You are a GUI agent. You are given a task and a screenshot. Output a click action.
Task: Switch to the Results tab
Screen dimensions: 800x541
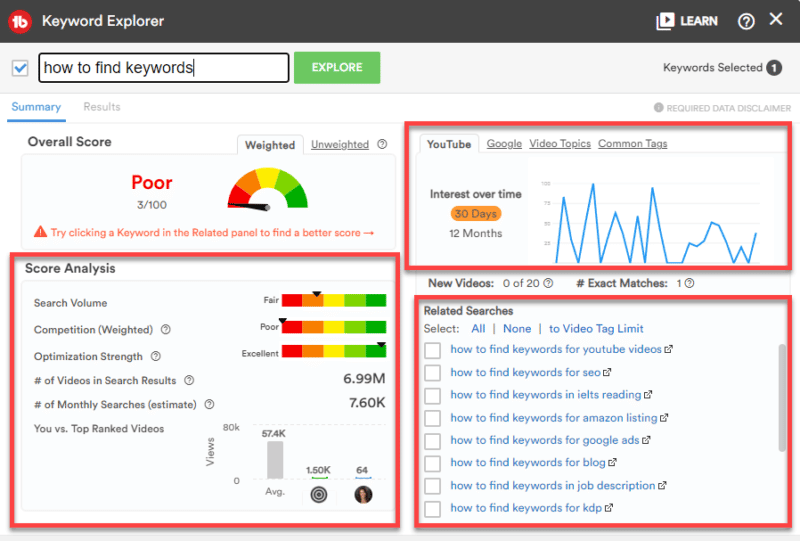[x=102, y=107]
